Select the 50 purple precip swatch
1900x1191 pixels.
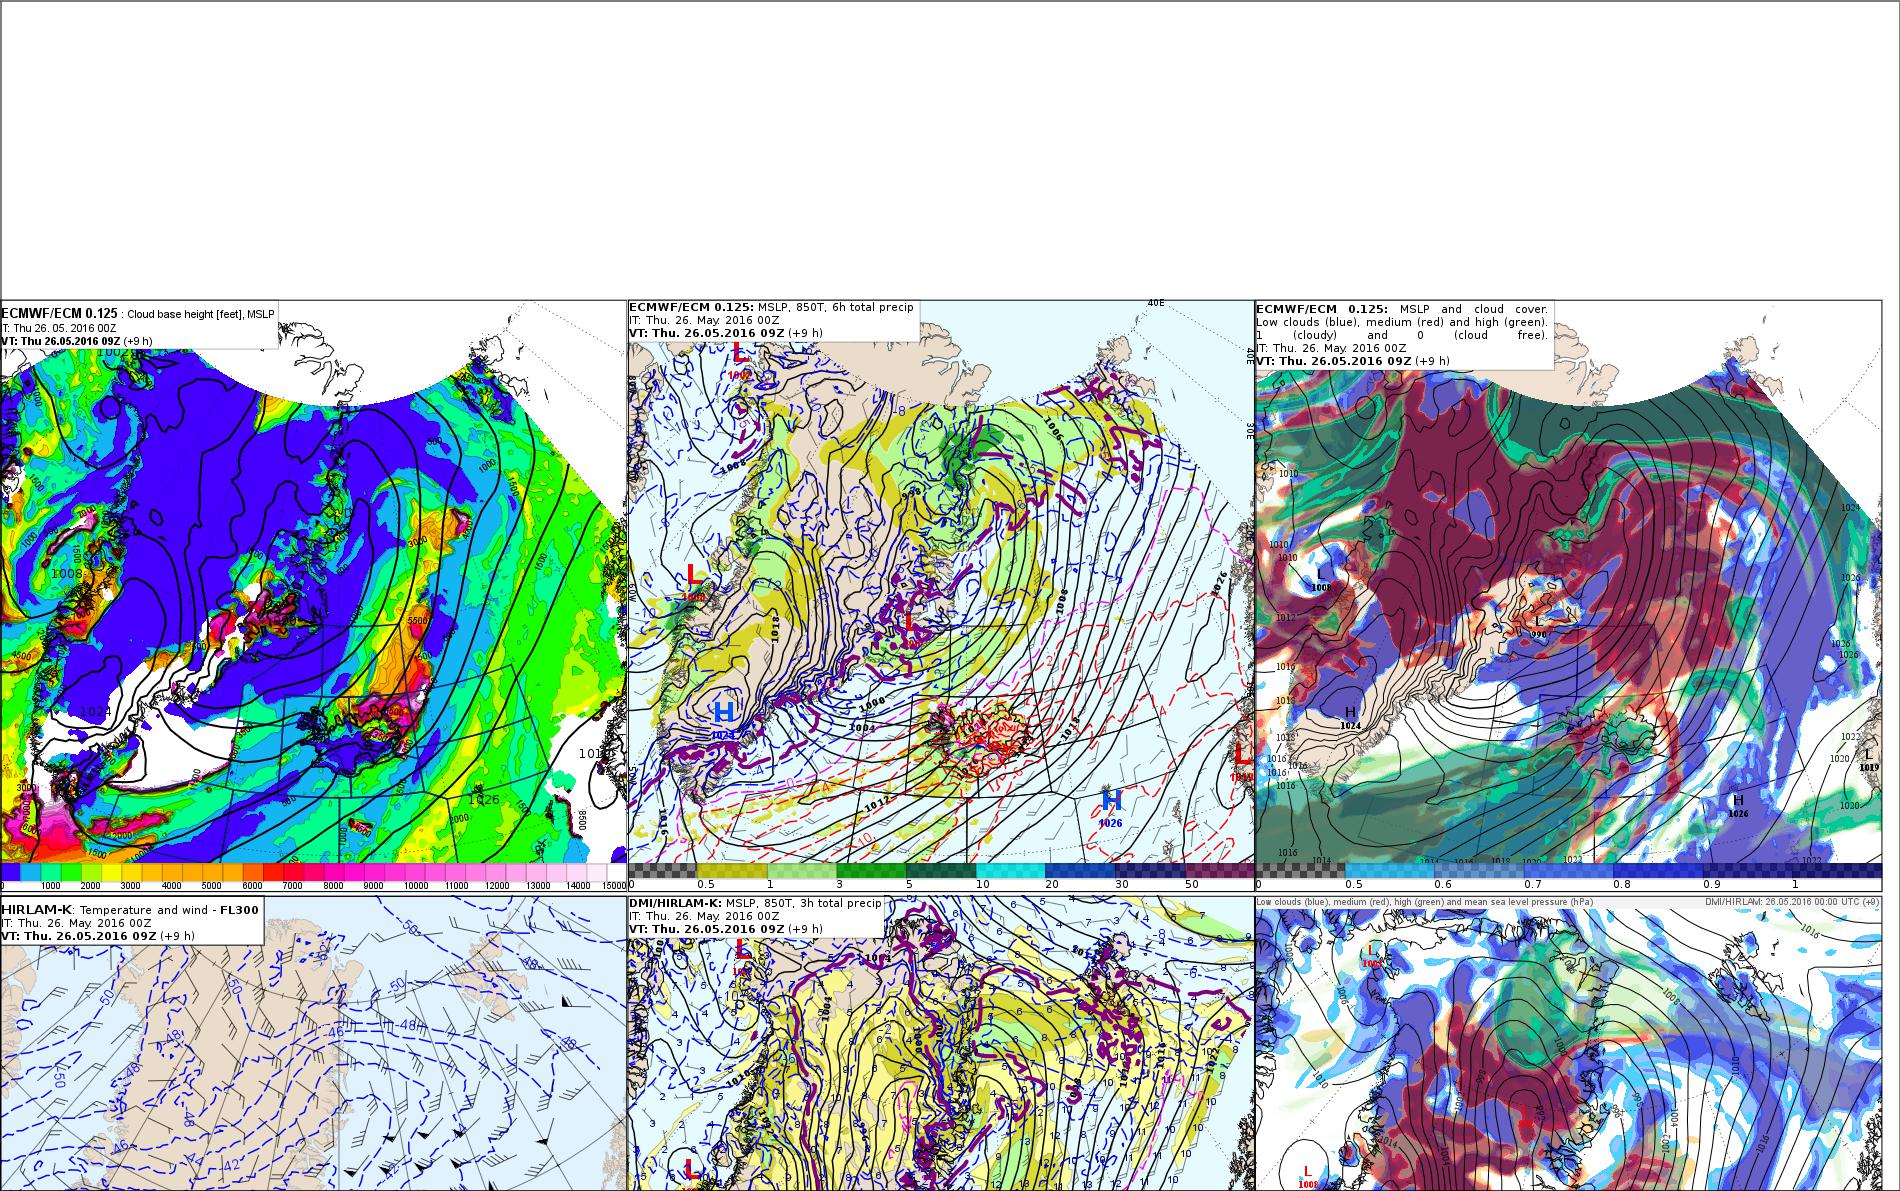point(1220,871)
